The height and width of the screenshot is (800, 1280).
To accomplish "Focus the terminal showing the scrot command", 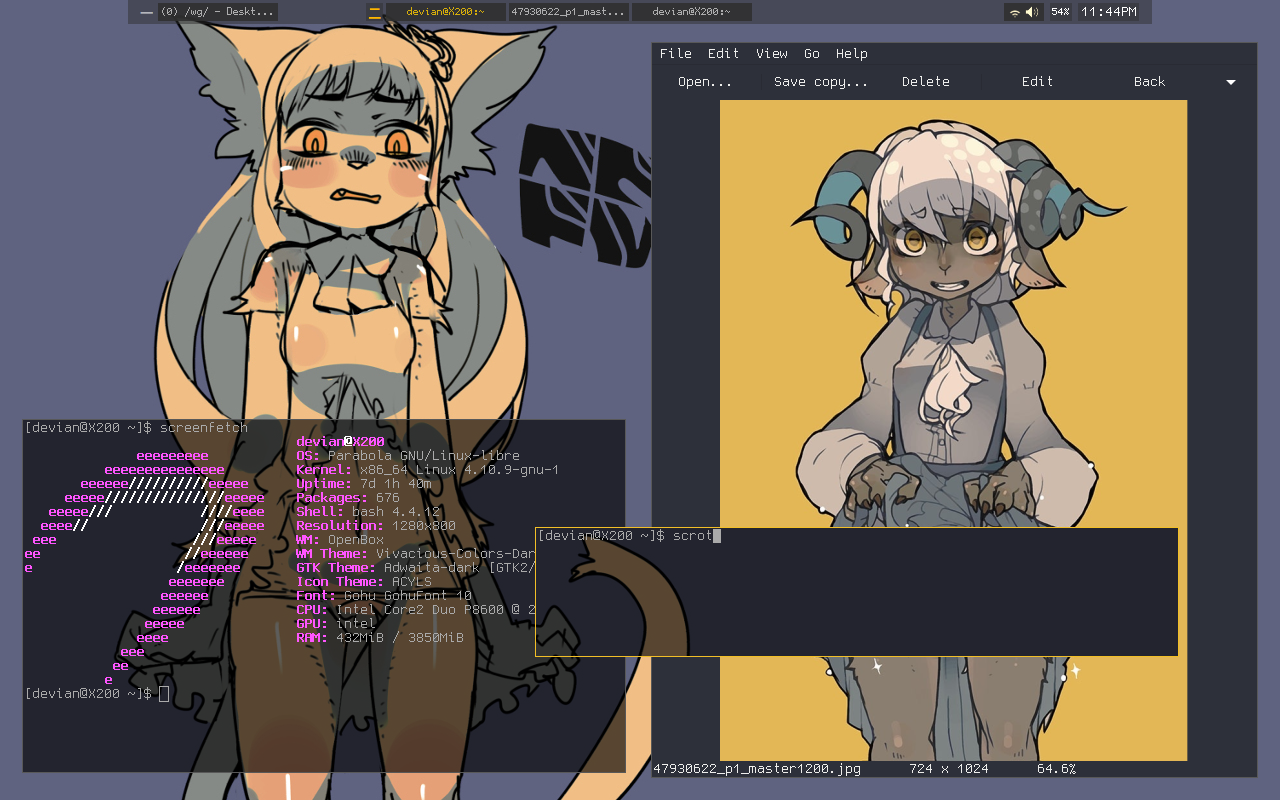I will point(856,592).
